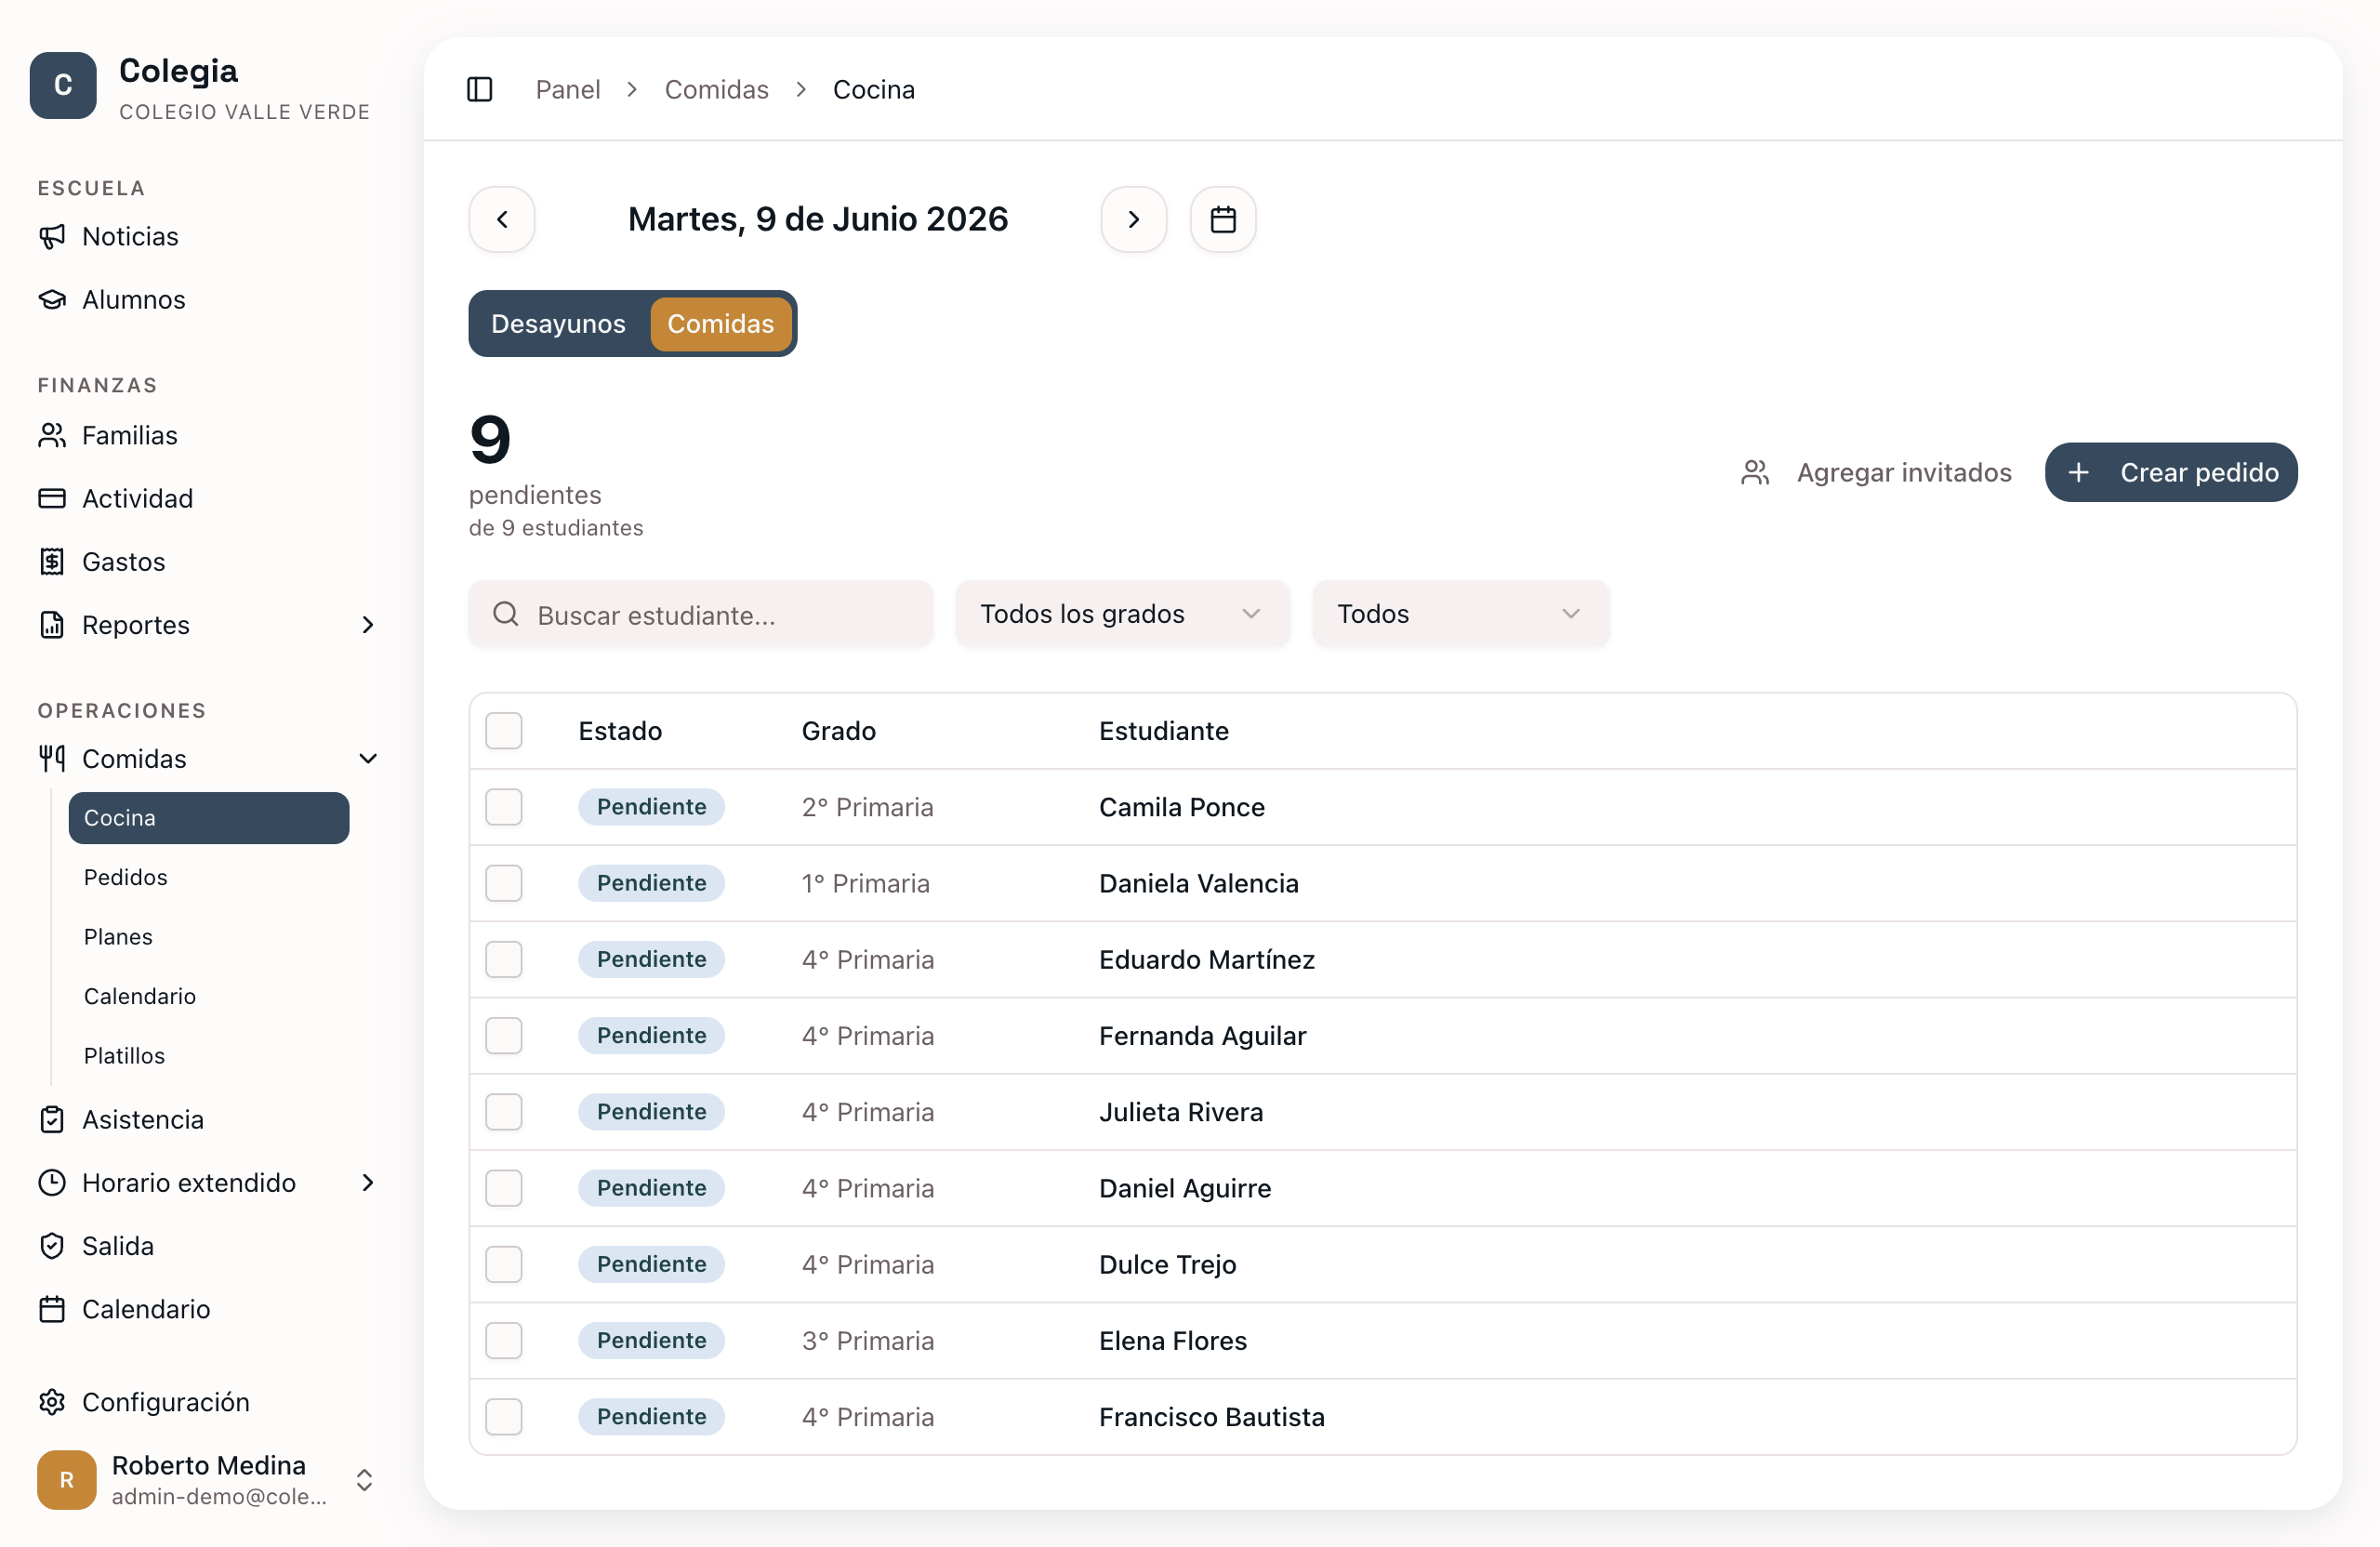Check the box for Francisco Bautista
The width and height of the screenshot is (2380, 1547).
(504, 1416)
